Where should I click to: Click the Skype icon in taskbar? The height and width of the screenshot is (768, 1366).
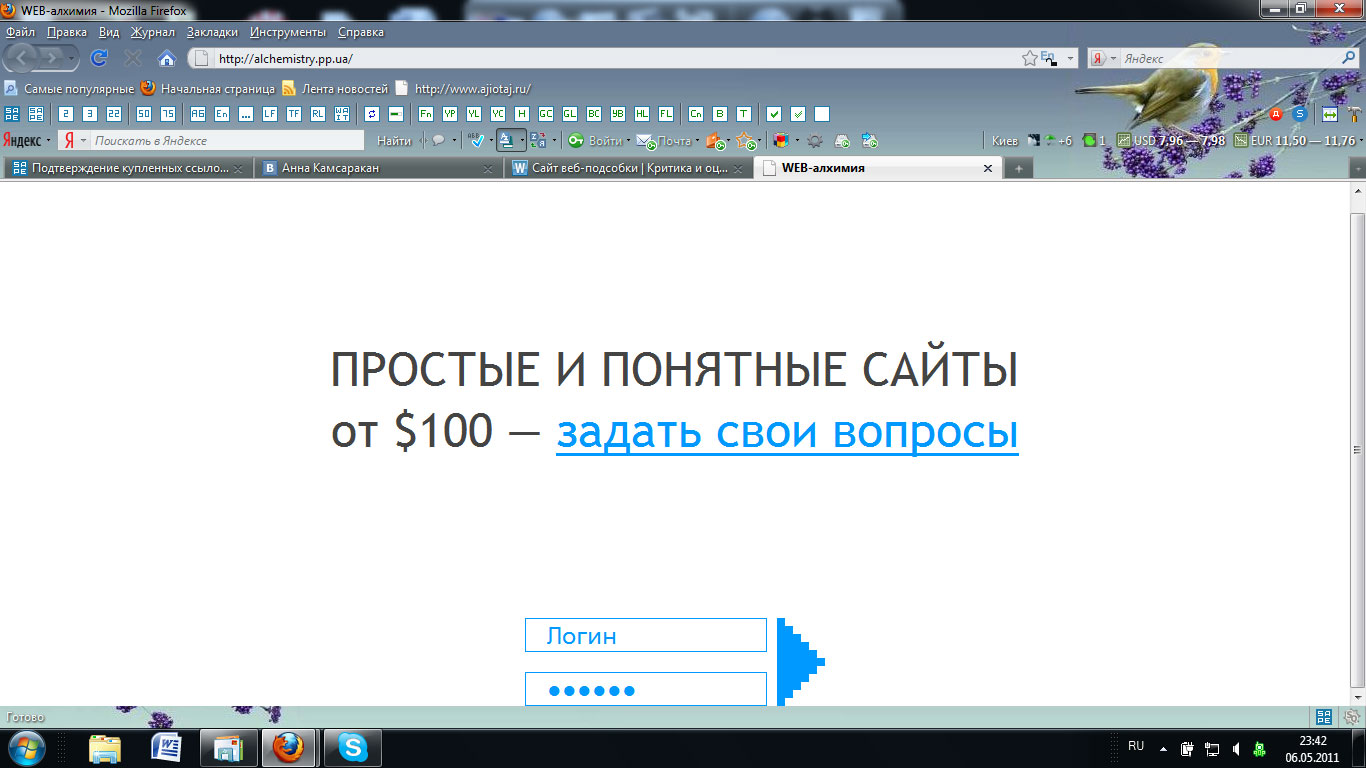[x=352, y=747]
